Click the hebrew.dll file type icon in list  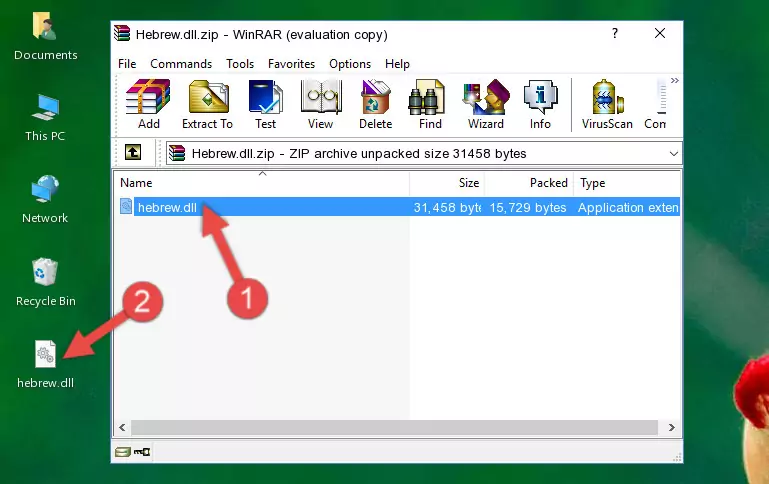pyautogui.click(x=126, y=206)
